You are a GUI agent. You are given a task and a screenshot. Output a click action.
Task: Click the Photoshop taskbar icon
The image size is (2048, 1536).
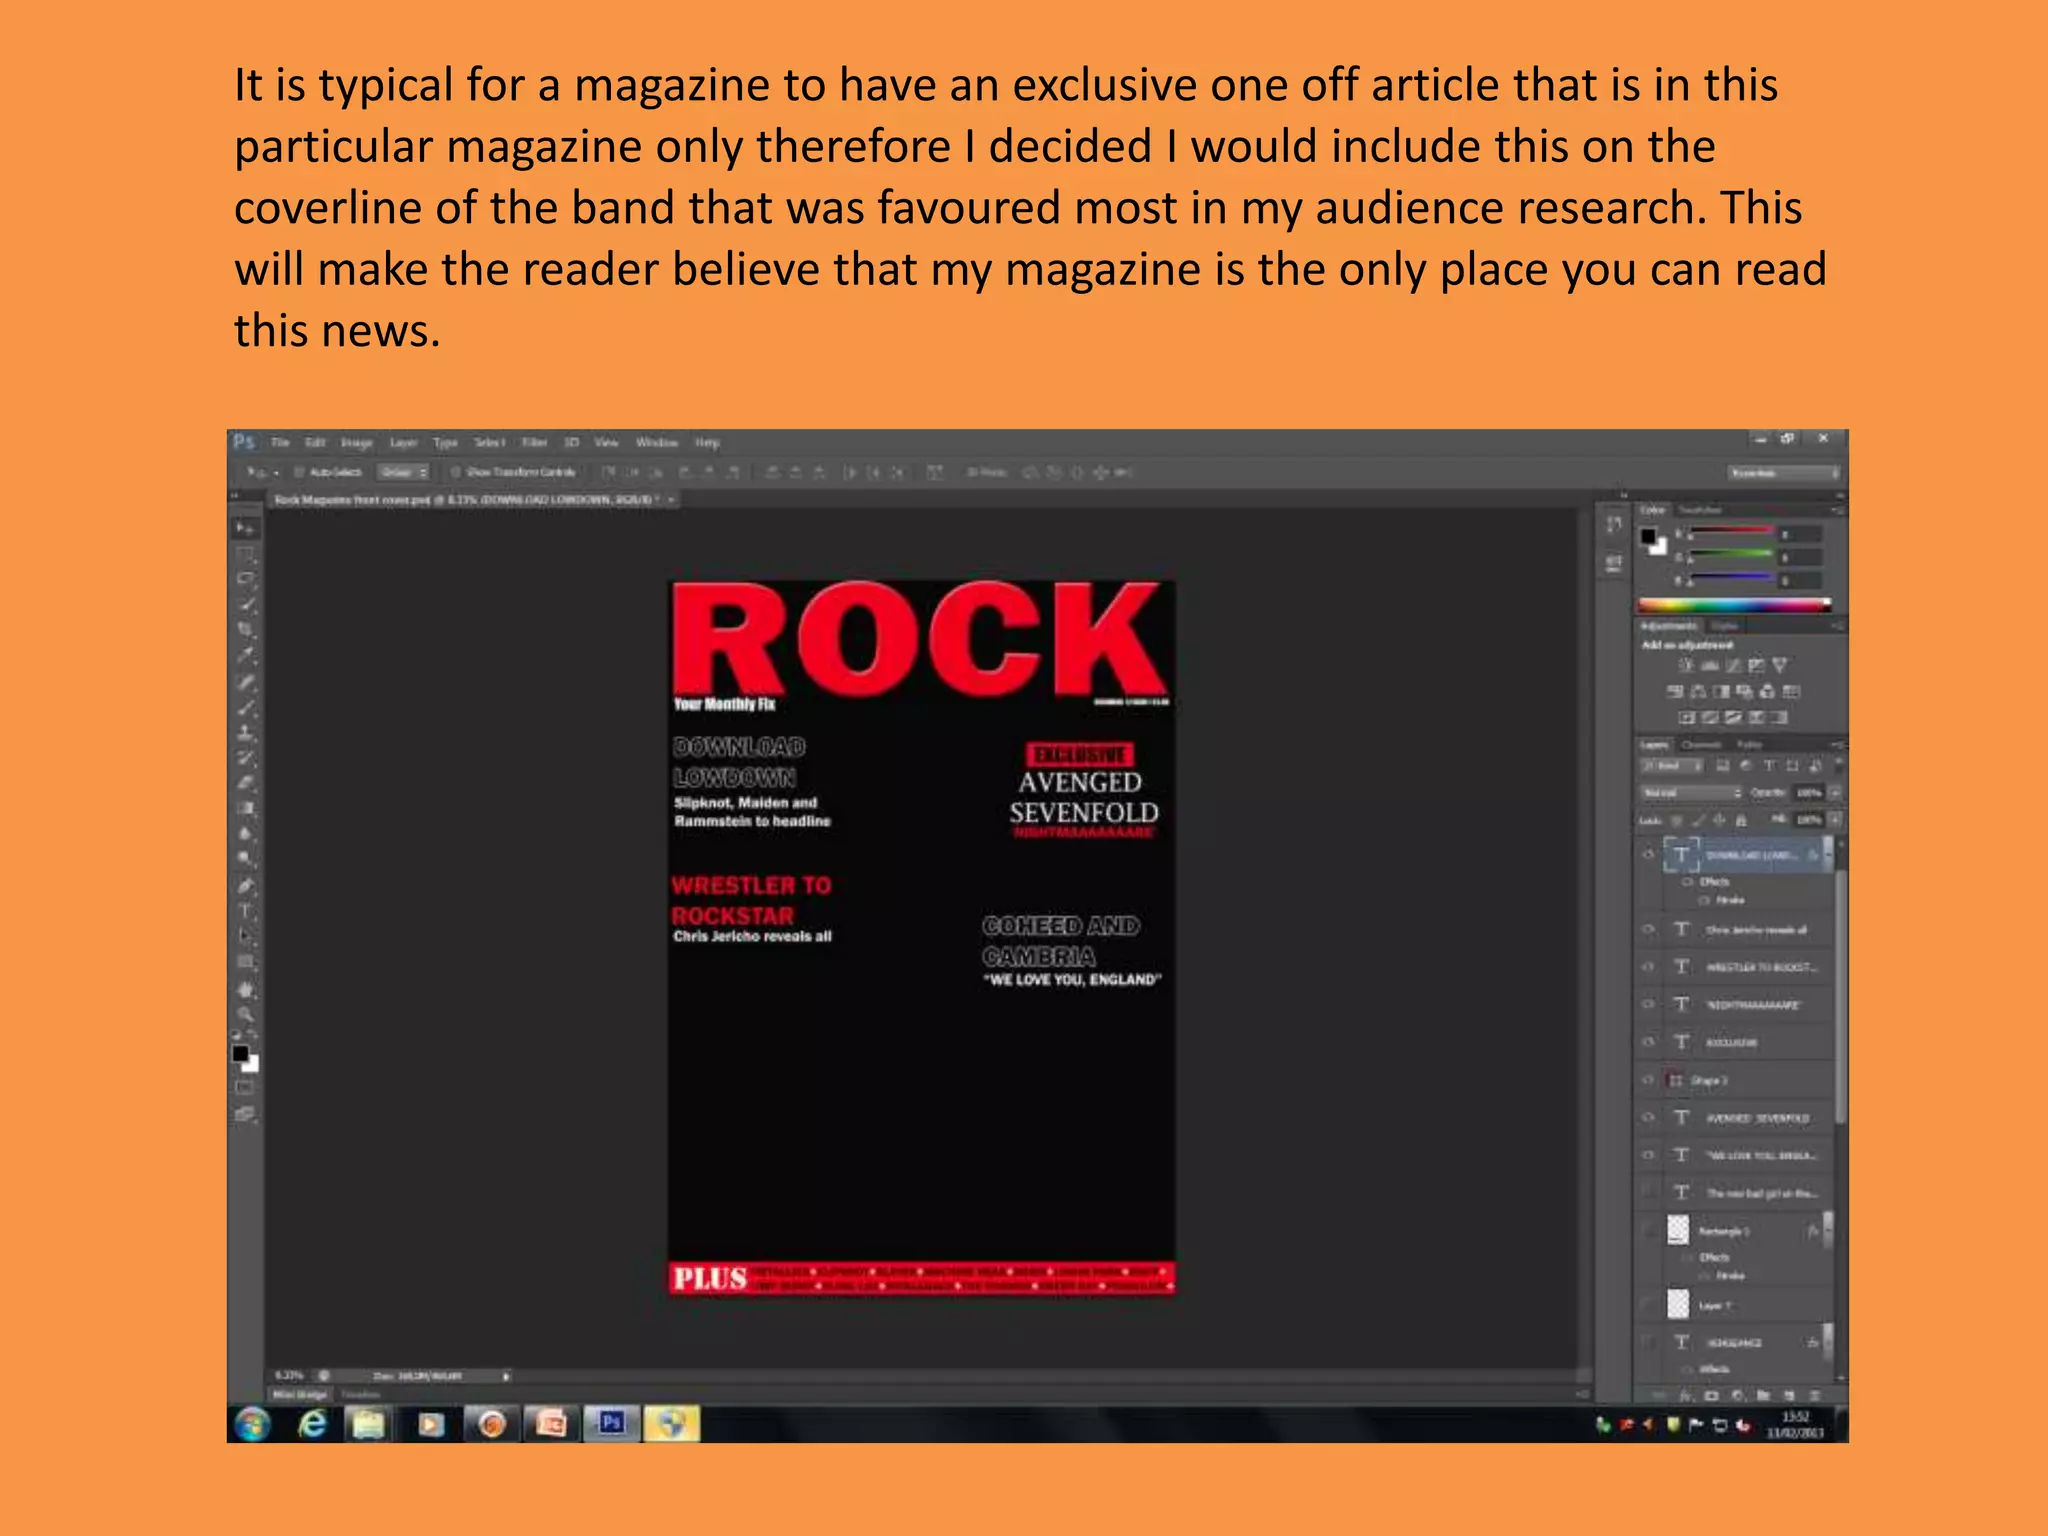point(611,1424)
